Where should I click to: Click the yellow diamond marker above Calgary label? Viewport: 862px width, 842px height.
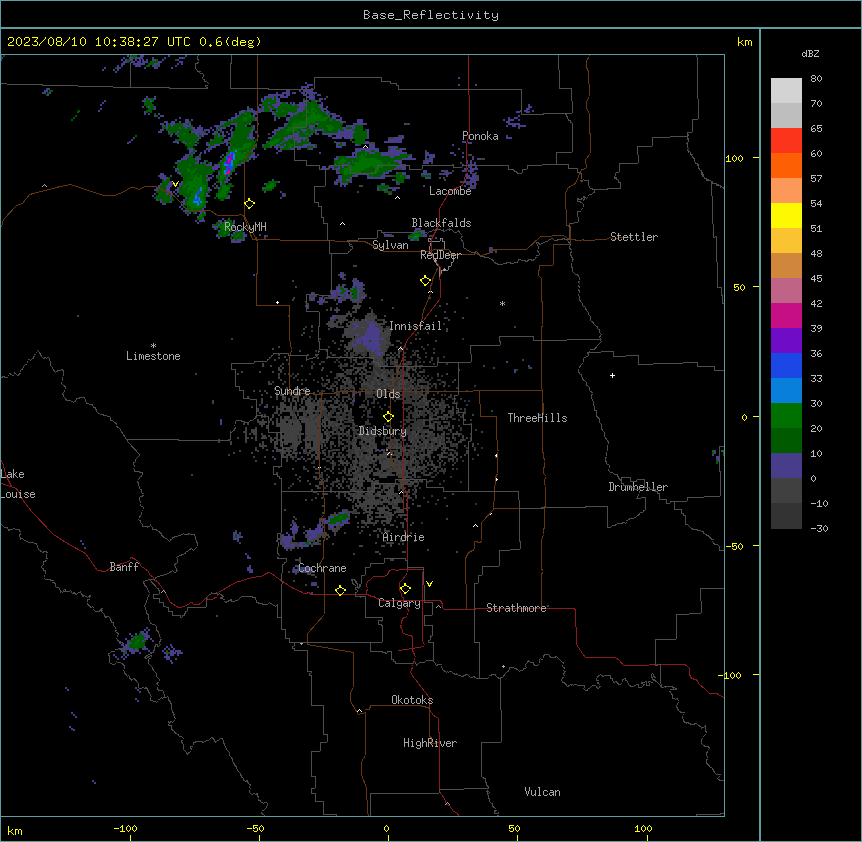click(x=405, y=589)
